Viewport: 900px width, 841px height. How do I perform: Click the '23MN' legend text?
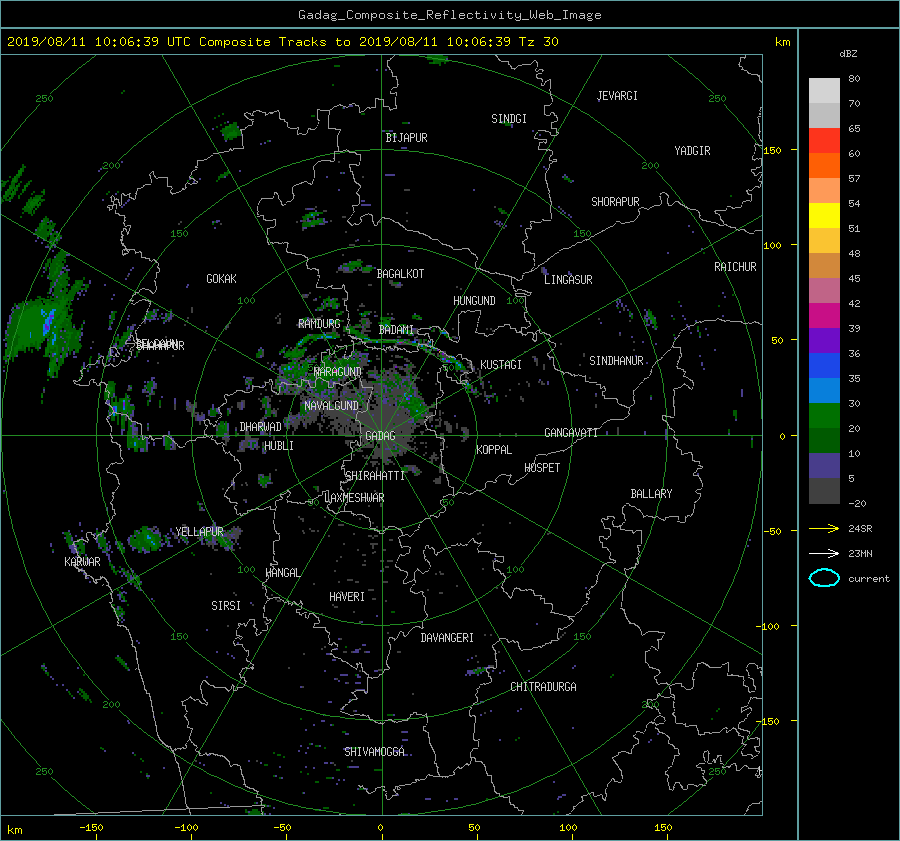pos(860,553)
